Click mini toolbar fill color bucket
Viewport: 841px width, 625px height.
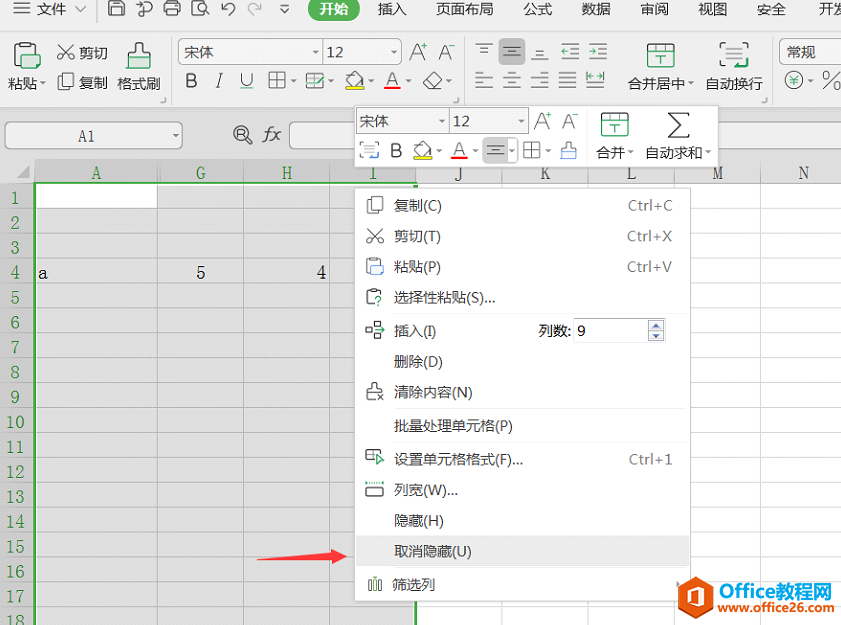tap(423, 151)
